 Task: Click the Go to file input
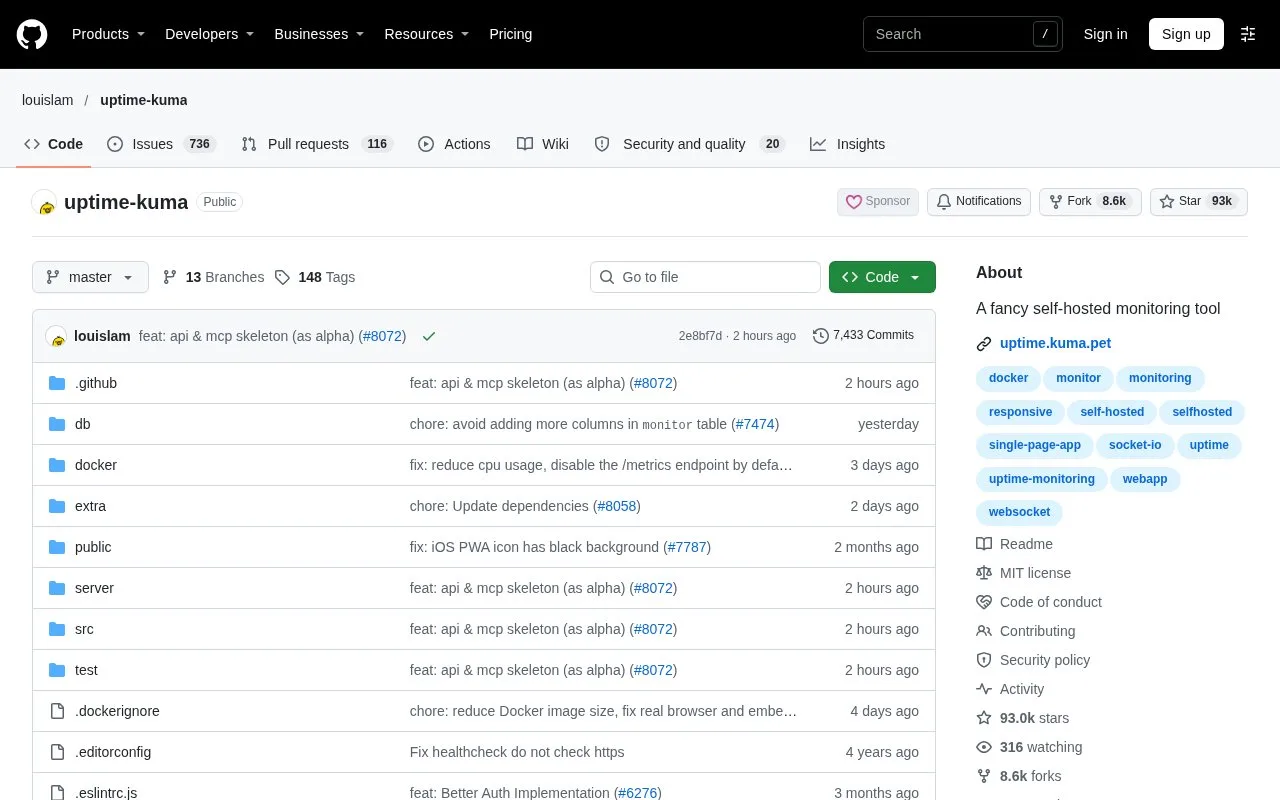coord(705,277)
